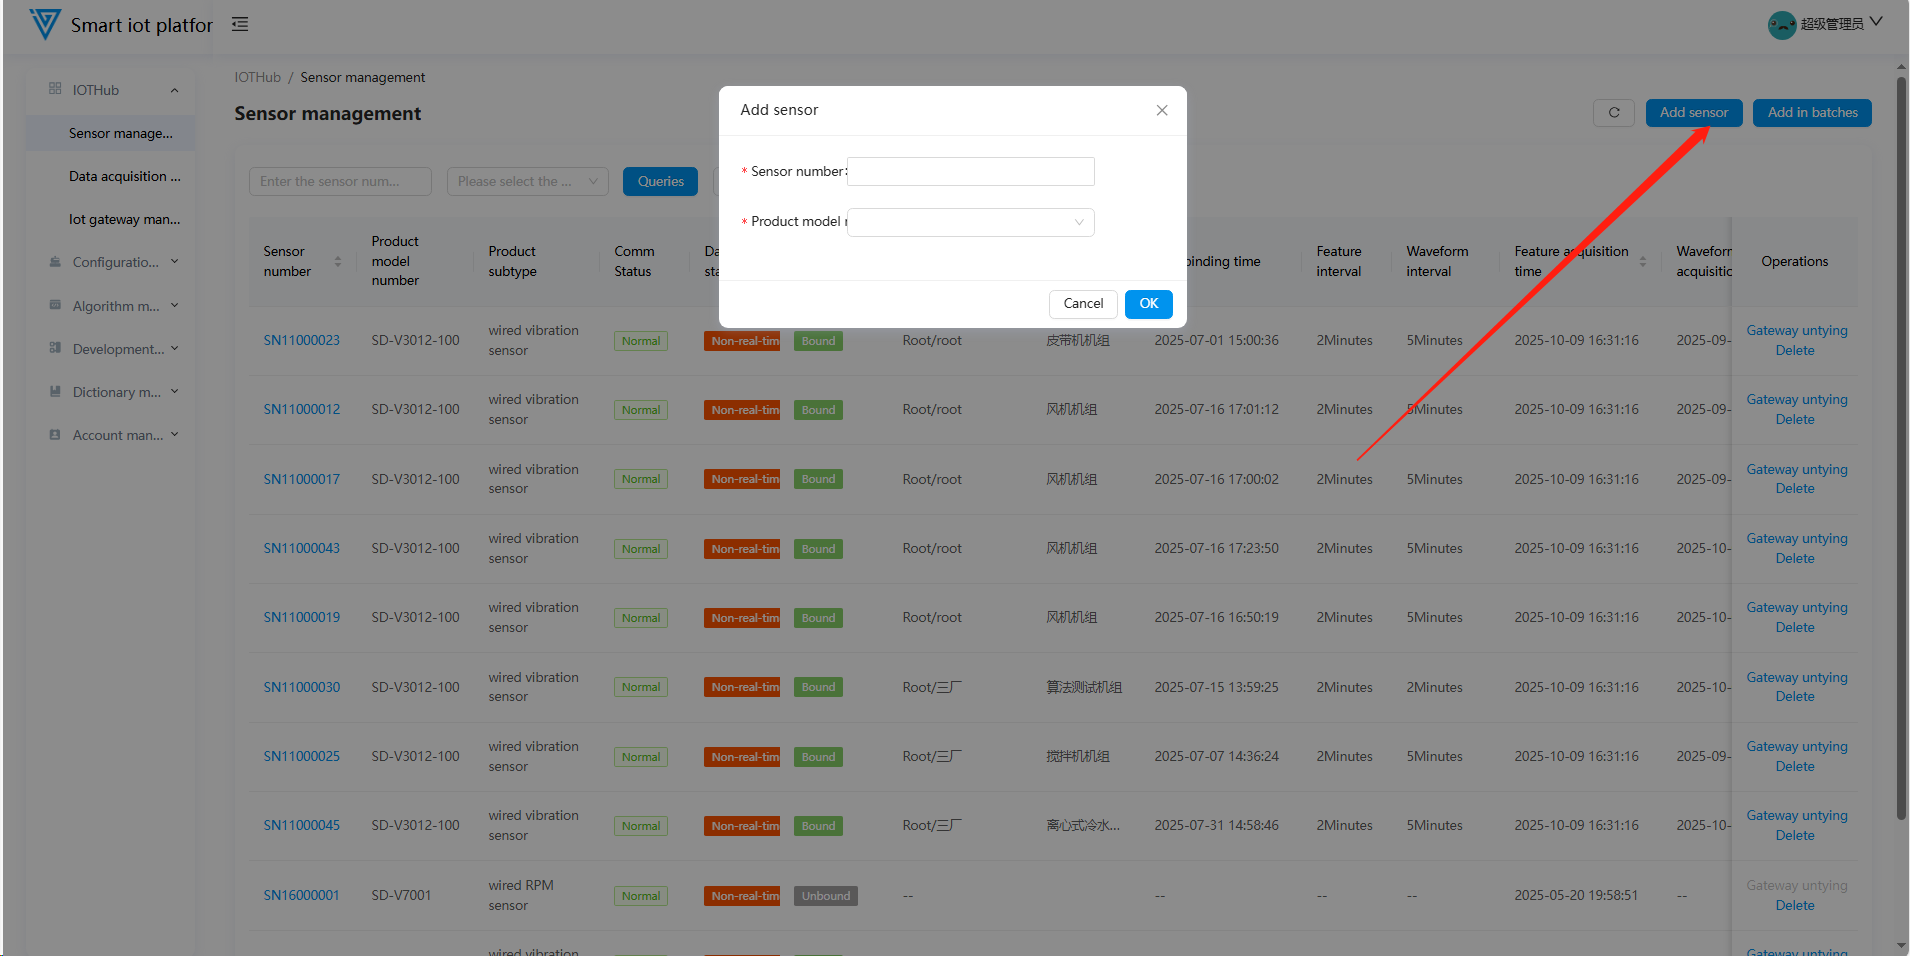Screen dimensions: 1910x956
Task: Click the Unbound status tag for SN16000001
Action: (x=825, y=896)
